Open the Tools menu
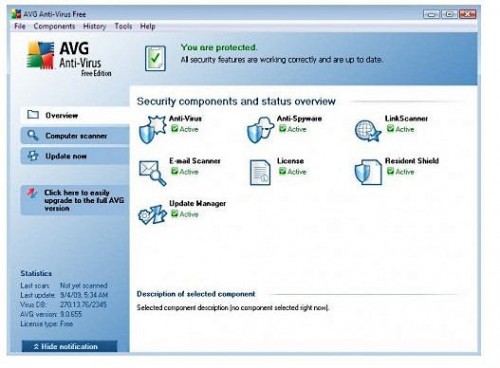The height and width of the screenshot is (368, 500). tap(123, 26)
